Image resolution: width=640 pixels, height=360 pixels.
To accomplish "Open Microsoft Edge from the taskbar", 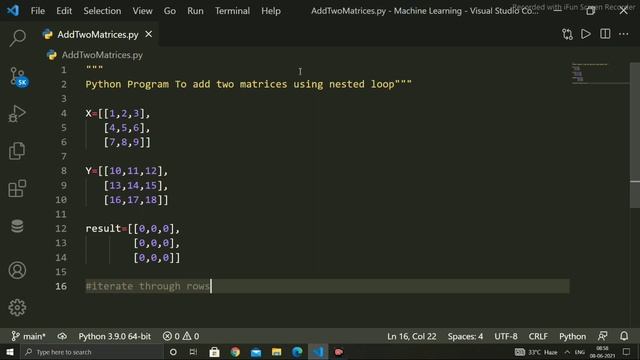I will coord(297,352).
